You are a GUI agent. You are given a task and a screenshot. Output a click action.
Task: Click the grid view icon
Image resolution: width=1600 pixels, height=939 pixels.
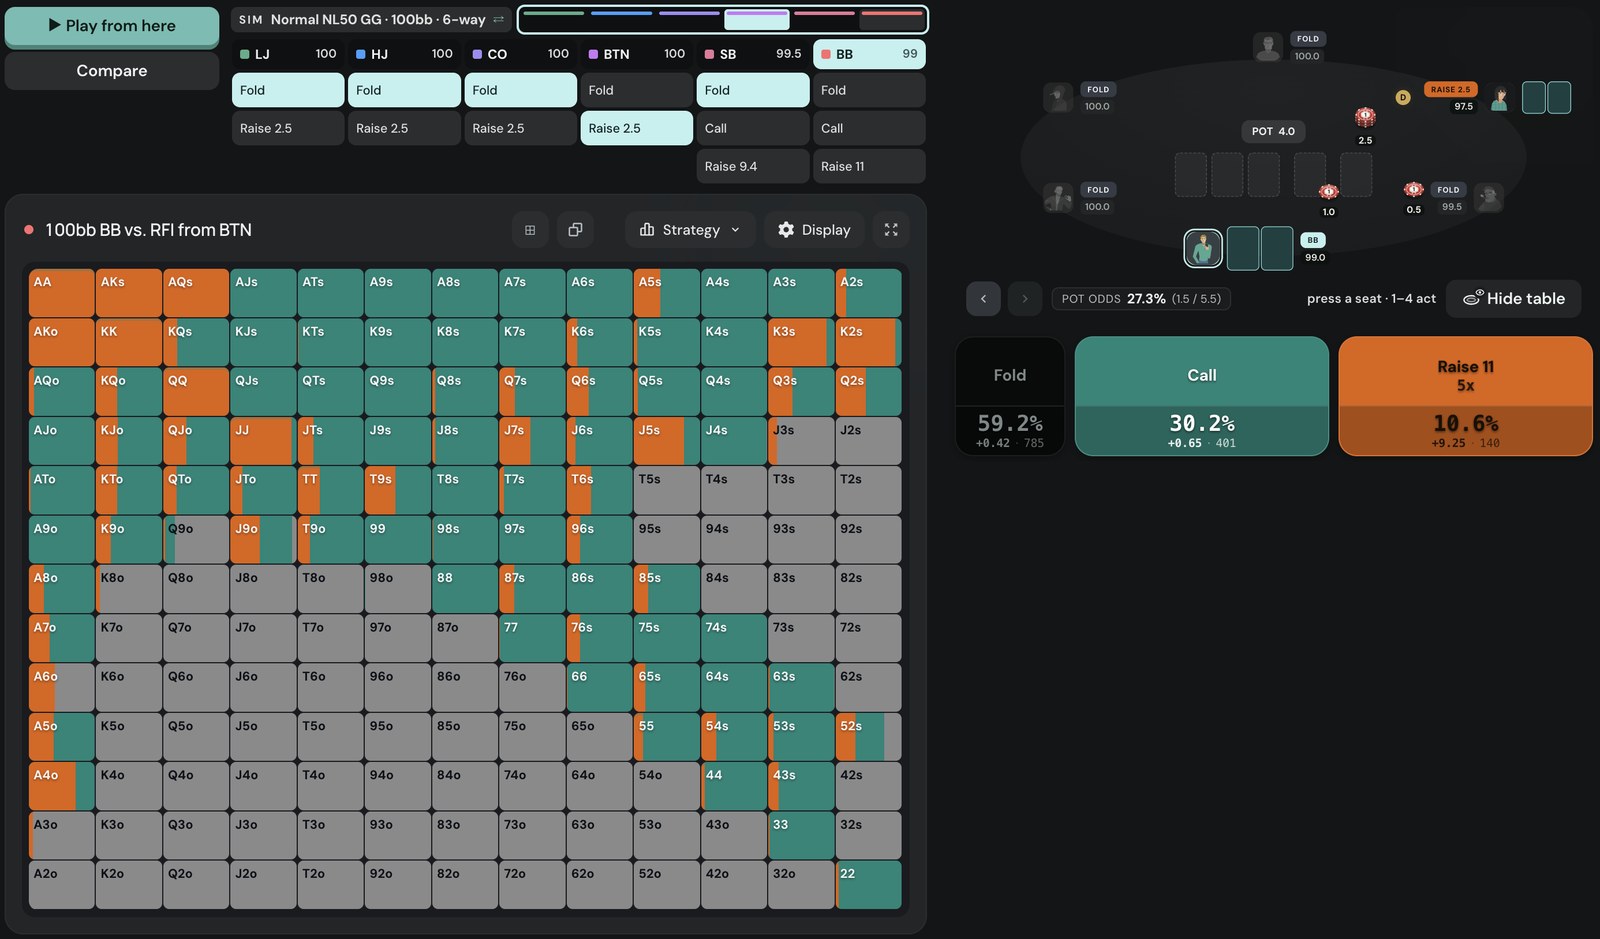[530, 230]
